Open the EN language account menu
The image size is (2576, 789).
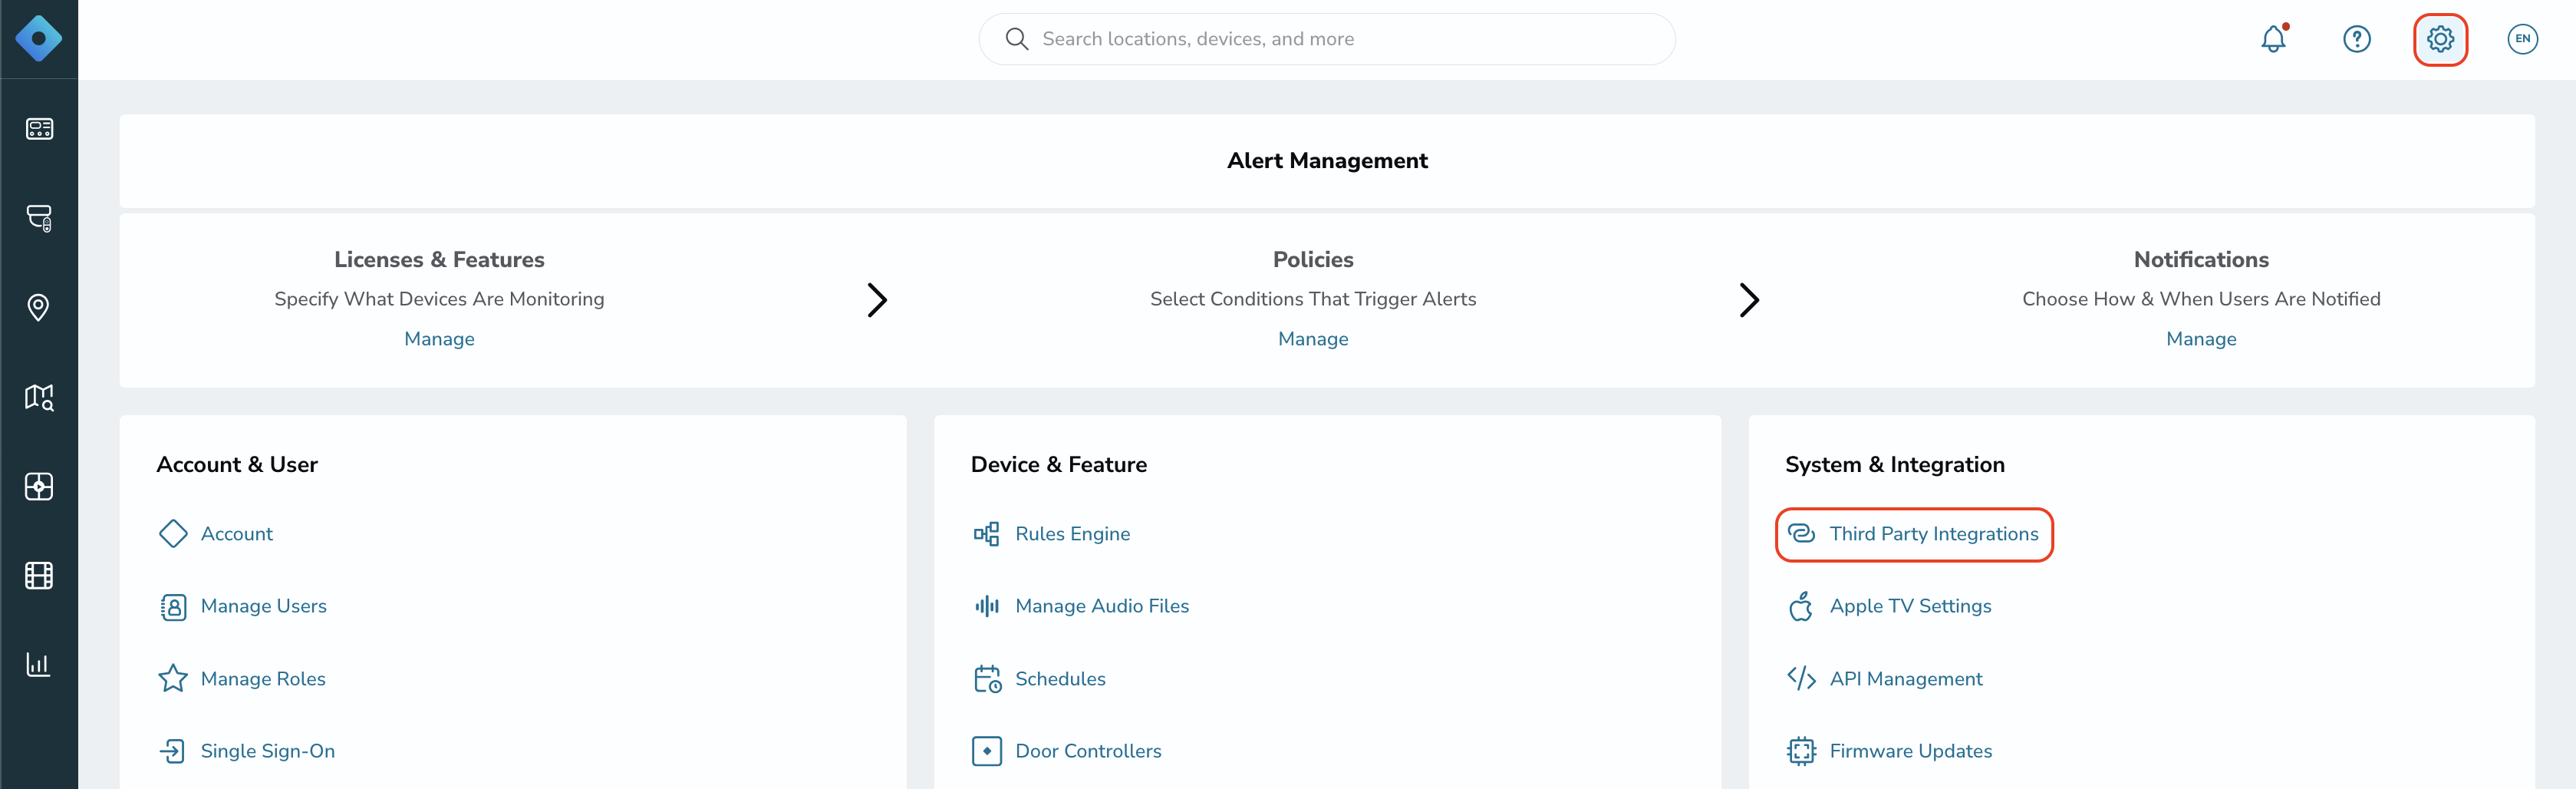[x=2523, y=39]
